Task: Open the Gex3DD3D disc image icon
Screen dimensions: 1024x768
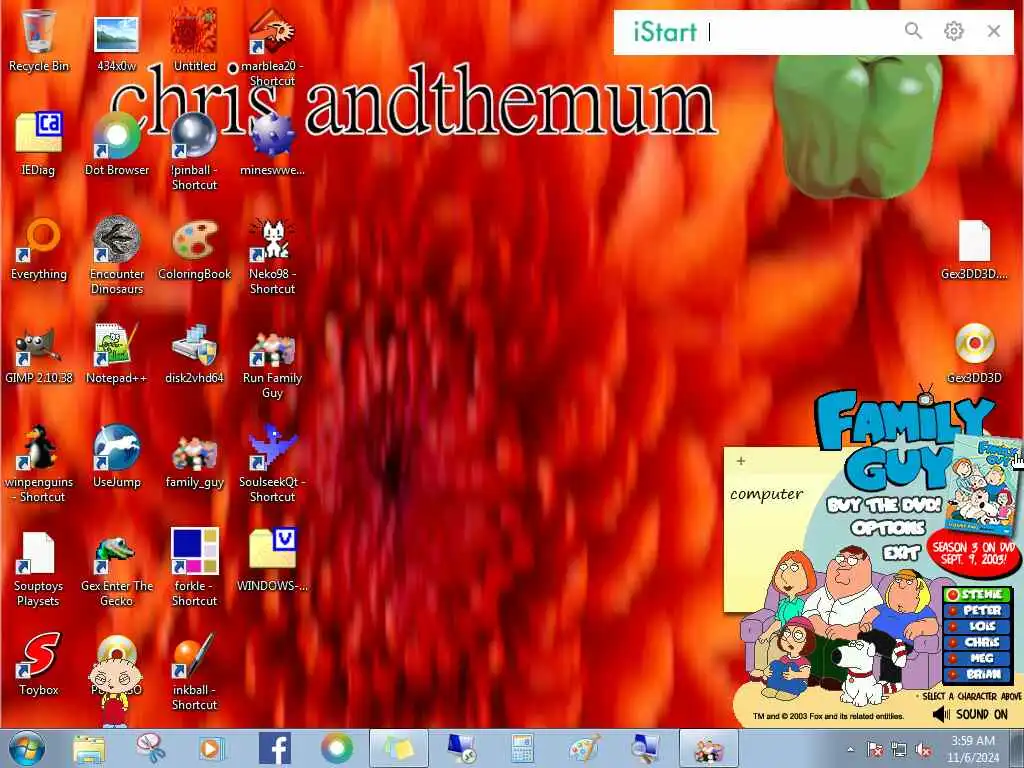Action: coord(974,353)
